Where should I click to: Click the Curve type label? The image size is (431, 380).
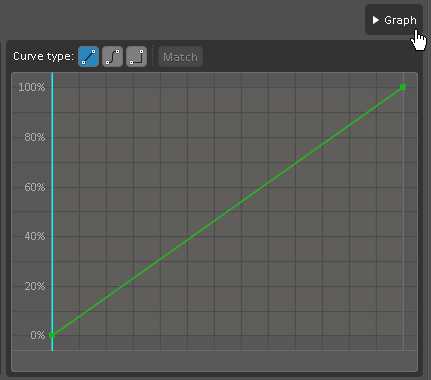(x=43, y=56)
